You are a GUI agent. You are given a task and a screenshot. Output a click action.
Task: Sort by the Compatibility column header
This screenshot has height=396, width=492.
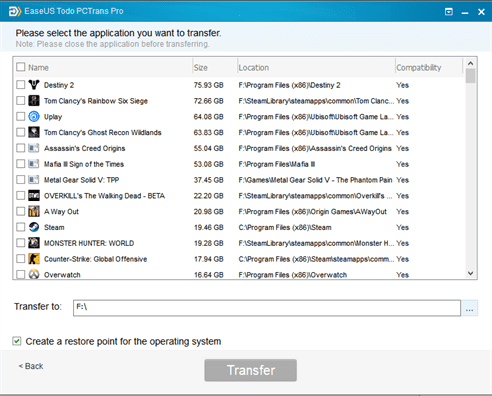point(419,68)
